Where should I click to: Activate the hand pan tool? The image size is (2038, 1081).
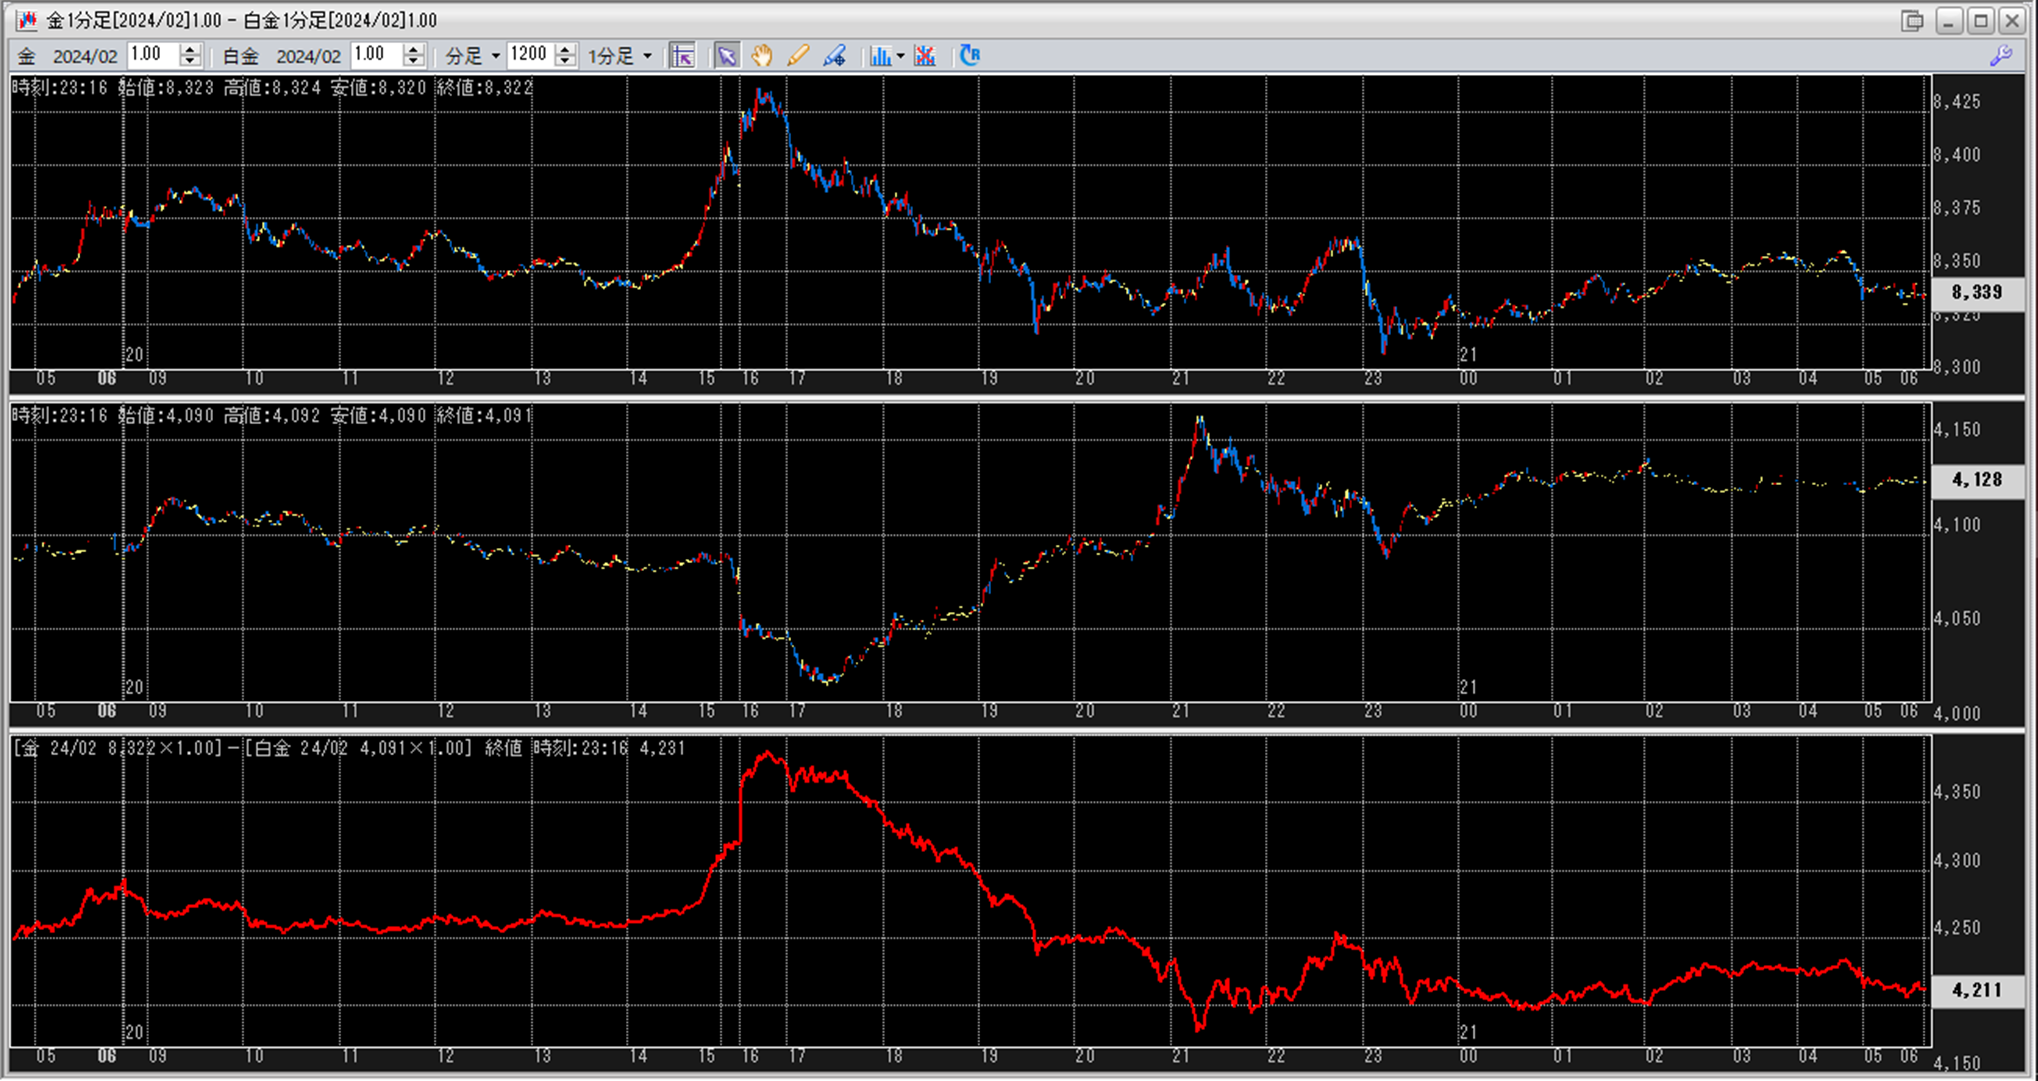click(762, 56)
